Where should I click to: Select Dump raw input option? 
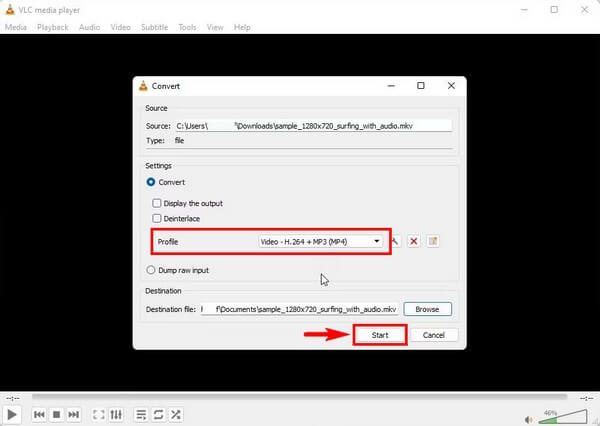click(151, 270)
